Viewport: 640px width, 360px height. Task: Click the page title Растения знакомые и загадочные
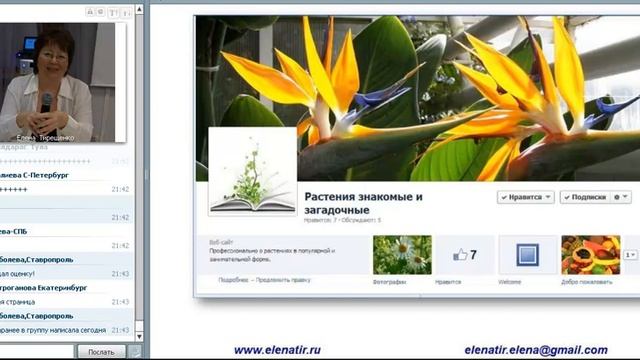click(x=363, y=203)
